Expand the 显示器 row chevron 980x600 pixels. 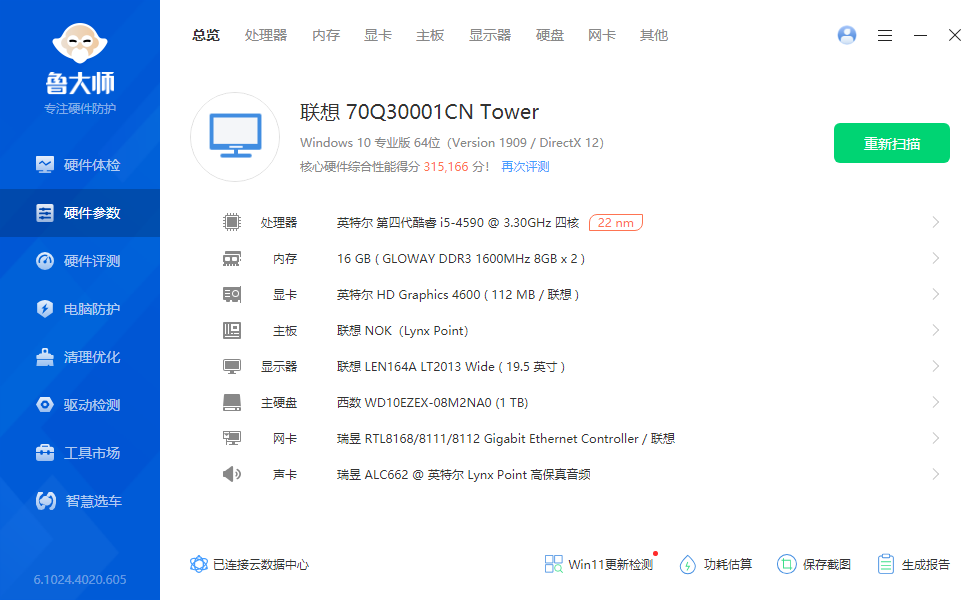point(936,366)
